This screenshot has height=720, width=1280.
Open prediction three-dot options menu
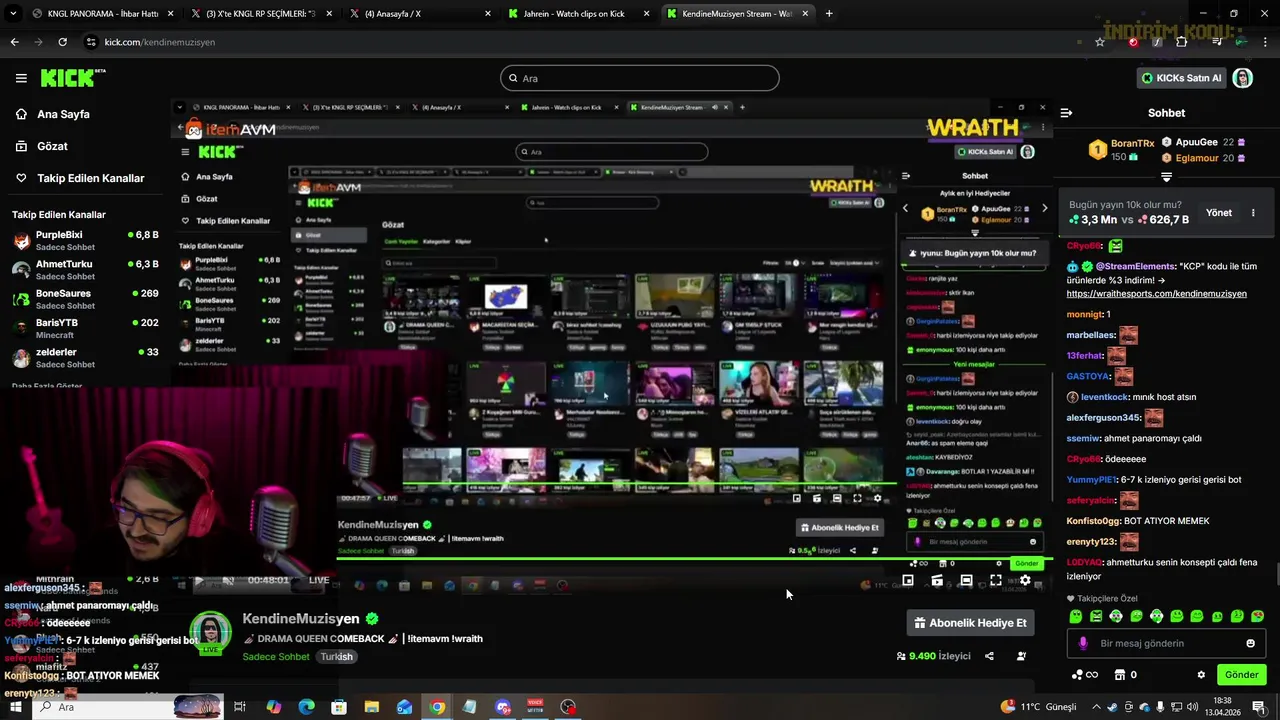[1253, 213]
